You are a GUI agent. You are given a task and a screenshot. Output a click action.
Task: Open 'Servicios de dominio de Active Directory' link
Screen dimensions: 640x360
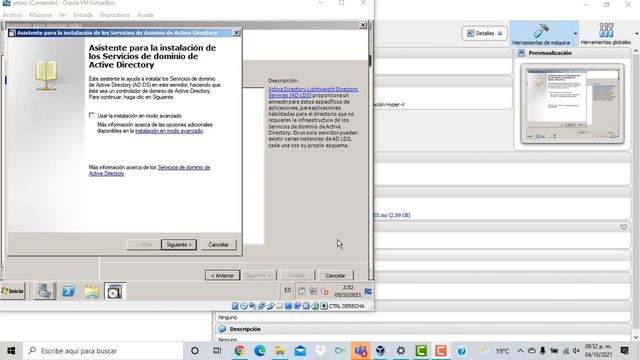pos(149,170)
